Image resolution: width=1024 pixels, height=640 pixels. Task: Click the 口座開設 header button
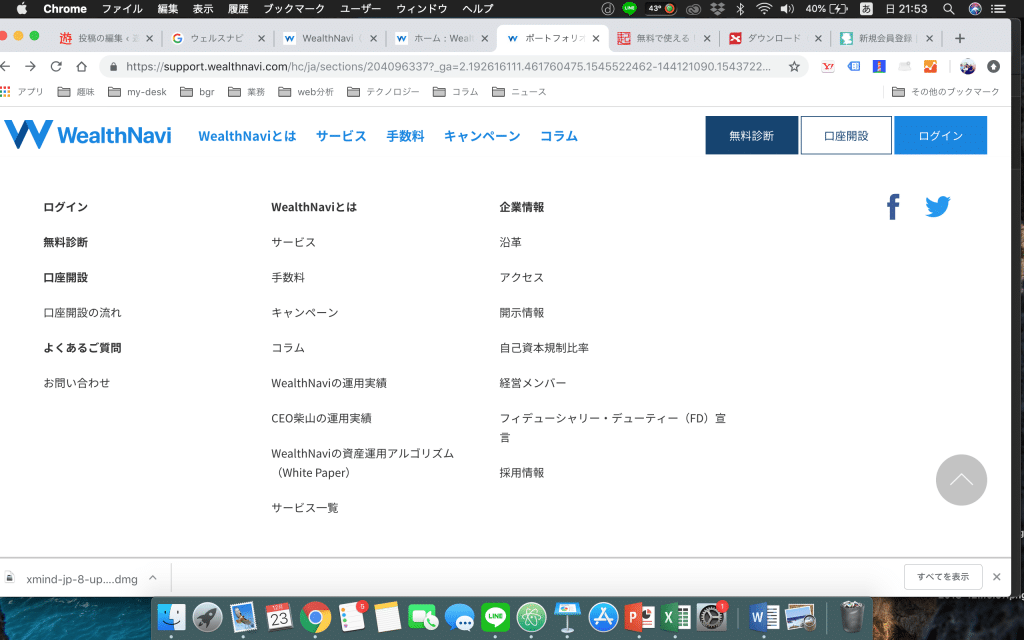coord(846,135)
